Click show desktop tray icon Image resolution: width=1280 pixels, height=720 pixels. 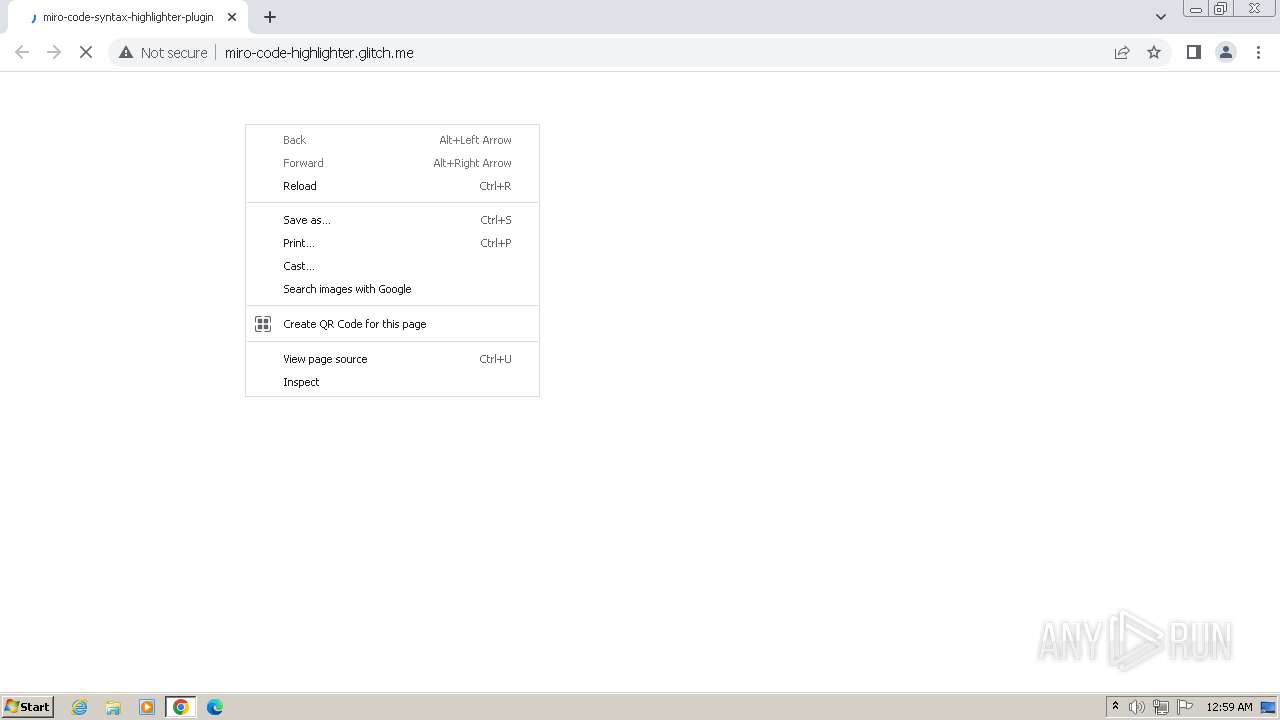pyautogui.click(x=1269, y=707)
